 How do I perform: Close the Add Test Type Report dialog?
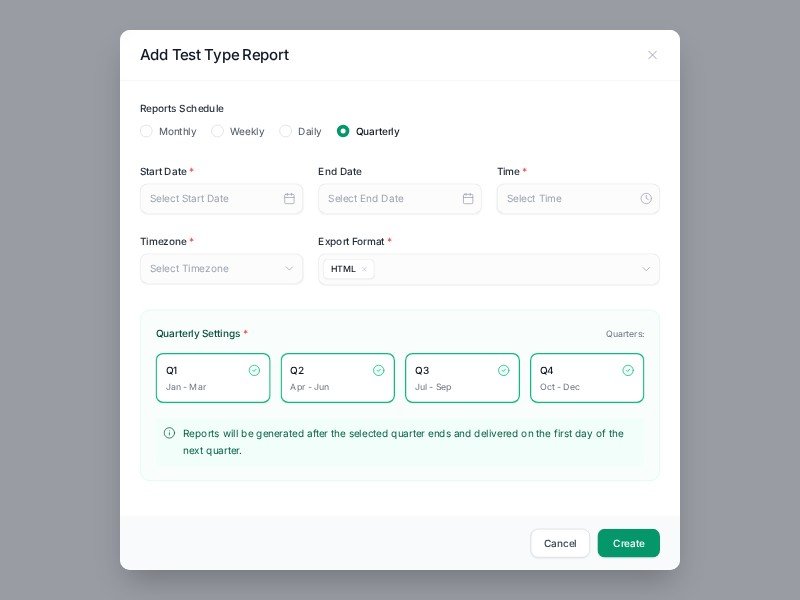pyautogui.click(x=653, y=55)
